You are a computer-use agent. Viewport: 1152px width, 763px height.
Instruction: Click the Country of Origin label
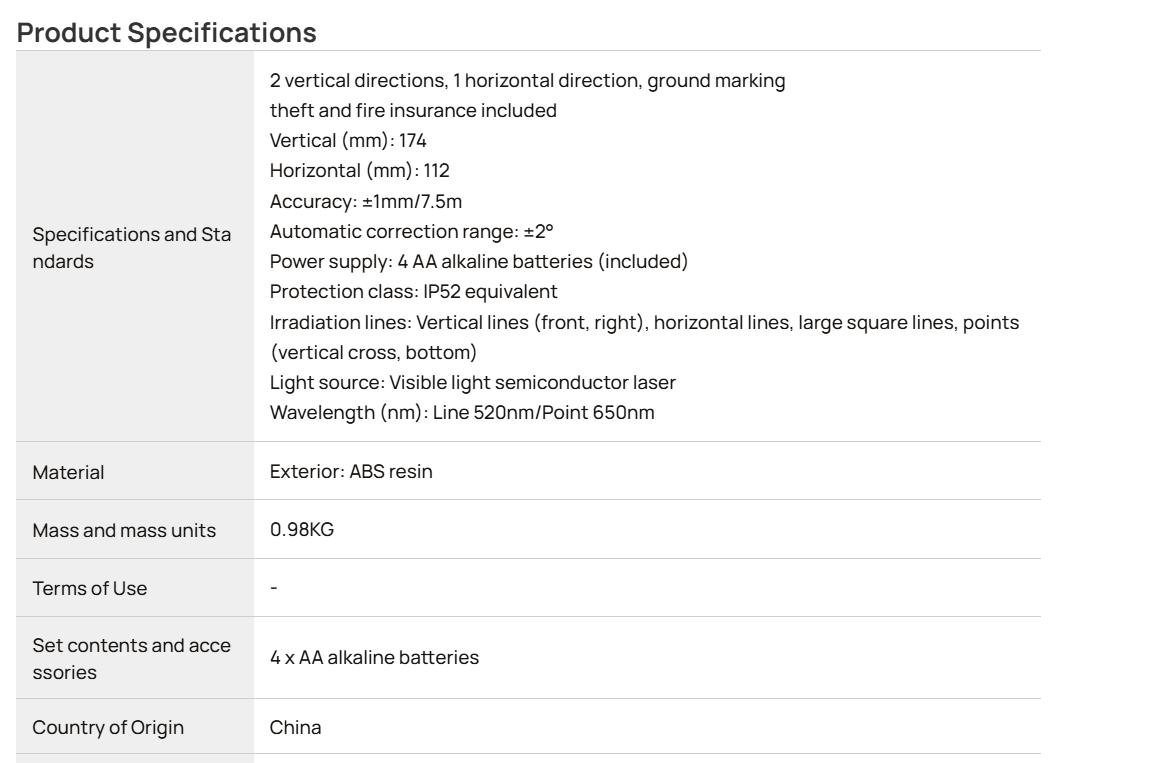(x=108, y=728)
